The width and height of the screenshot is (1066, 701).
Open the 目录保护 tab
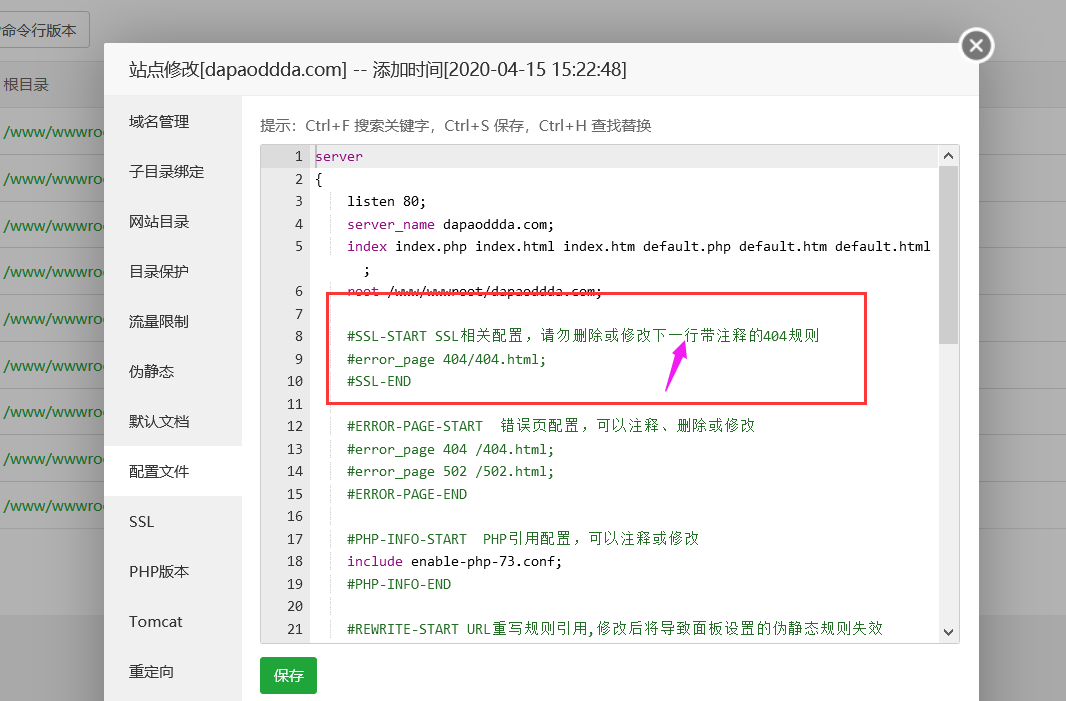(159, 271)
